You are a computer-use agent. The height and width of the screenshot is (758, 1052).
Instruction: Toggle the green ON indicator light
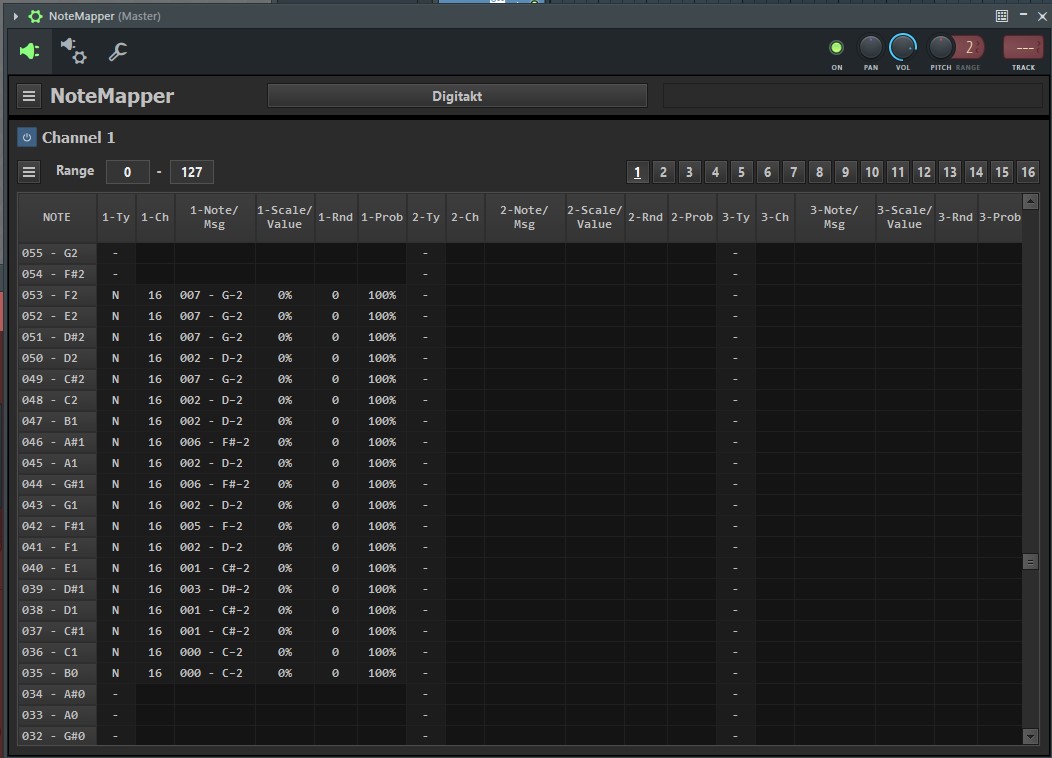[x=836, y=47]
